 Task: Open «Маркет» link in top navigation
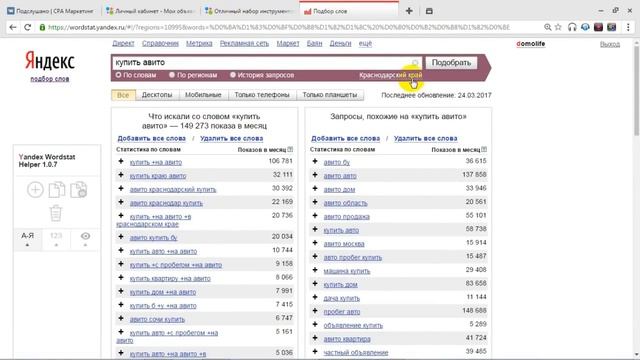[288, 43]
